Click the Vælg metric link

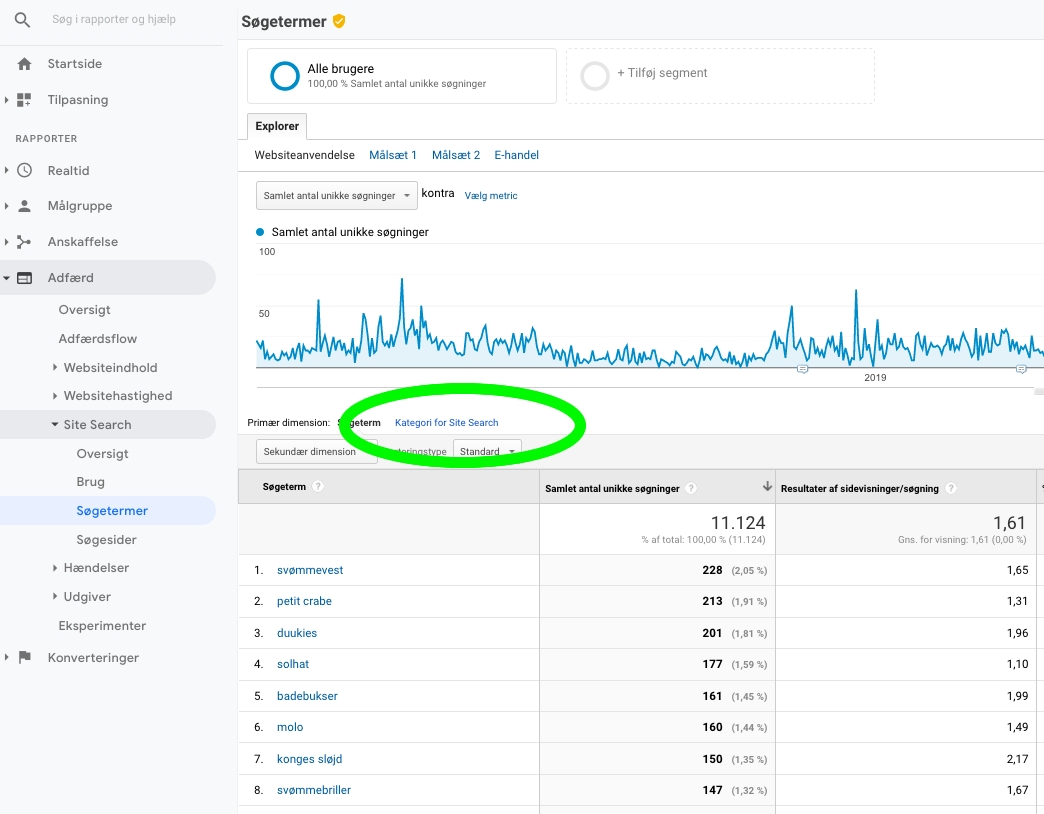491,196
